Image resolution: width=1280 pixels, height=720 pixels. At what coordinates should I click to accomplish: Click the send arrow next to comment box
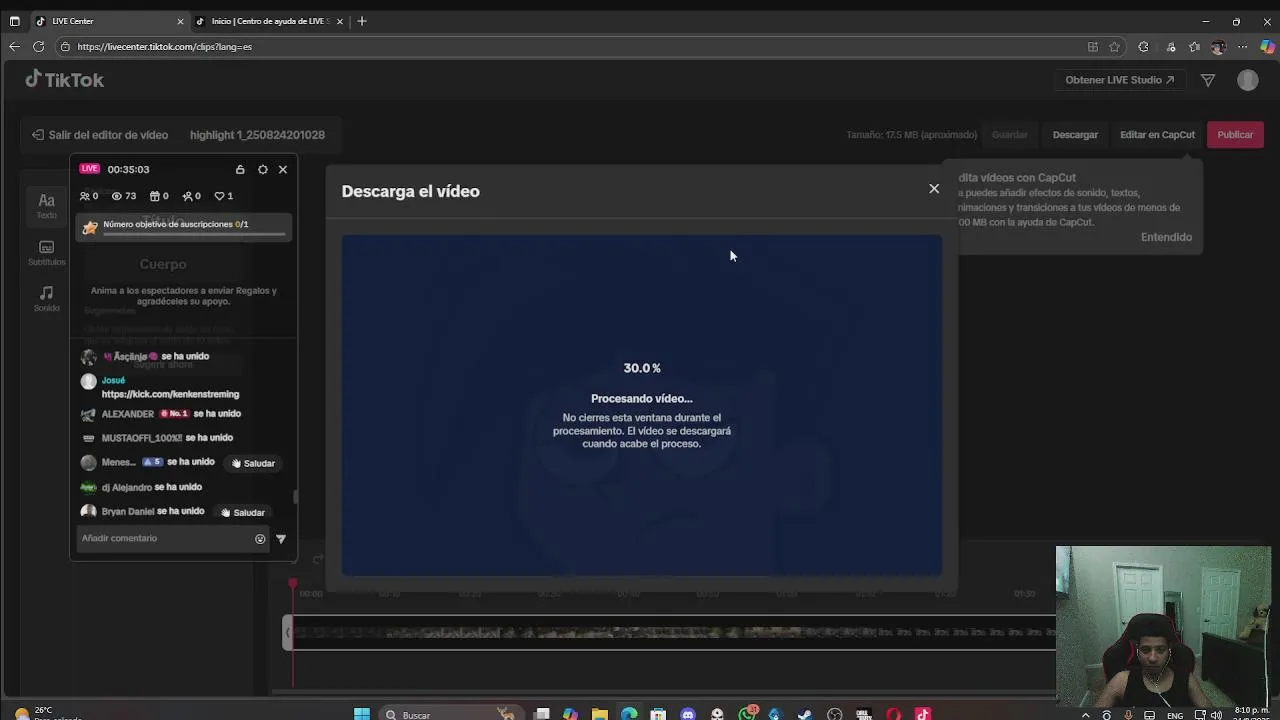pyautogui.click(x=281, y=538)
